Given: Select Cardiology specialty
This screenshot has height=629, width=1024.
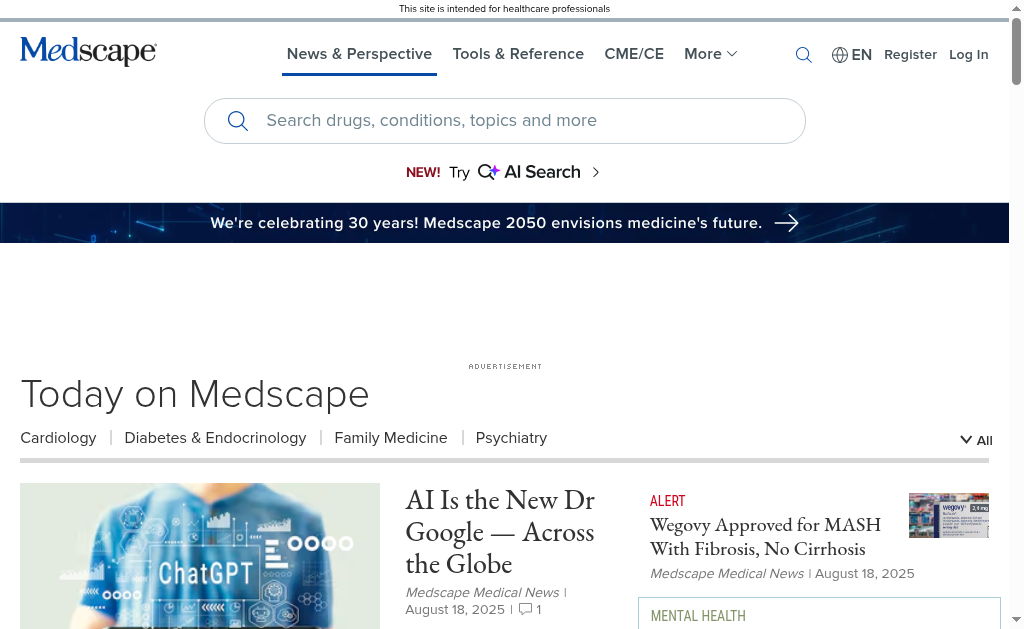Looking at the screenshot, I should pos(58,438).
